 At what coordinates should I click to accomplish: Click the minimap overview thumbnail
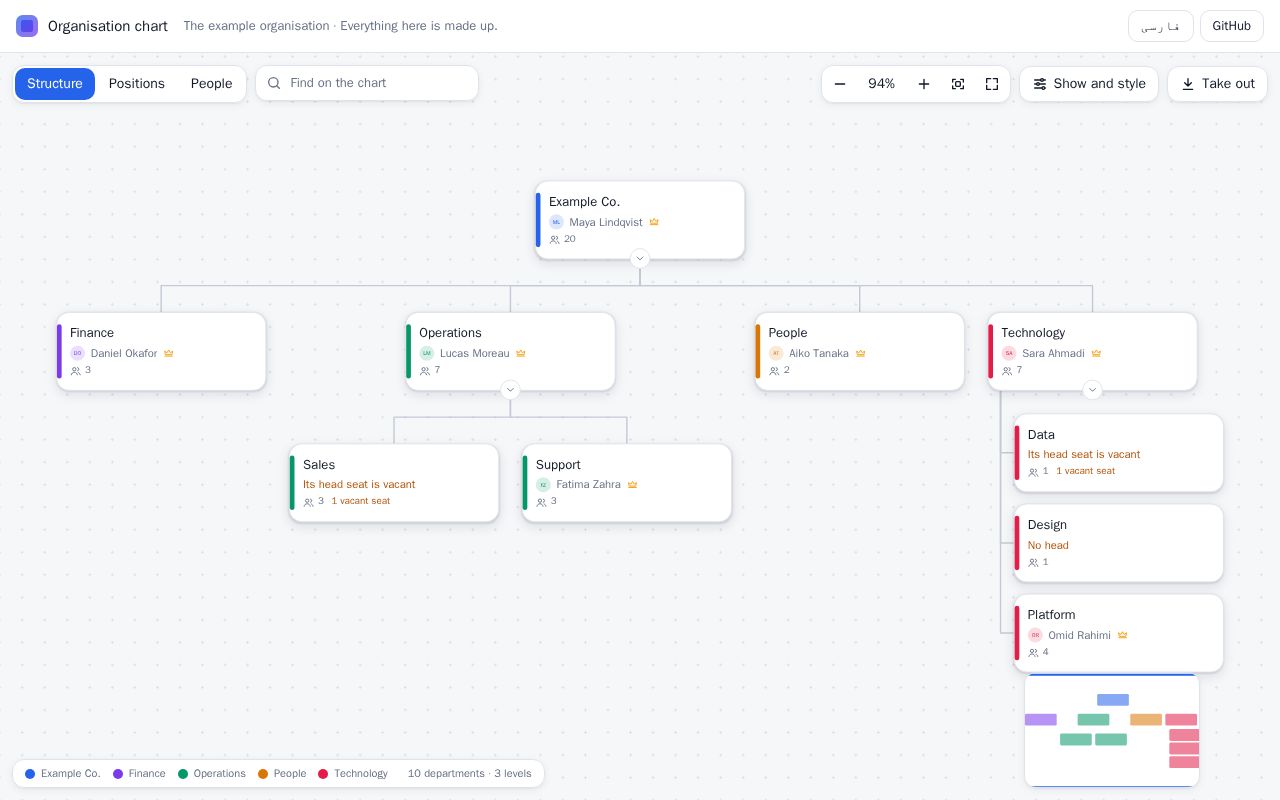[1112, 731]
